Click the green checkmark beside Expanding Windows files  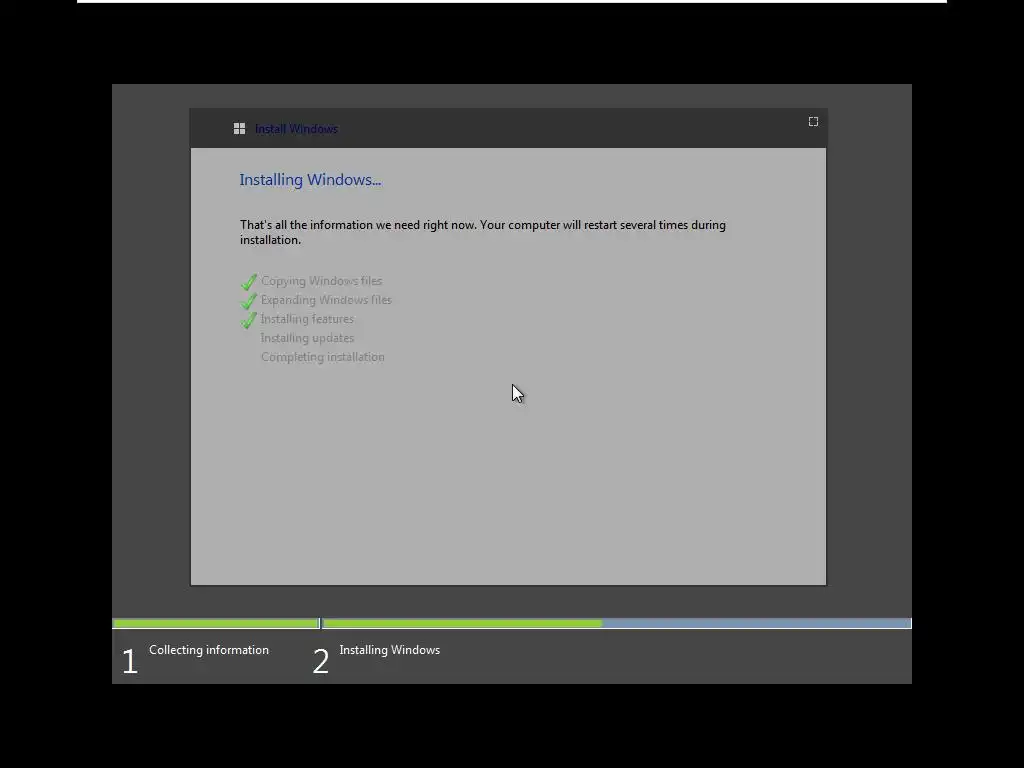point(249,300)
